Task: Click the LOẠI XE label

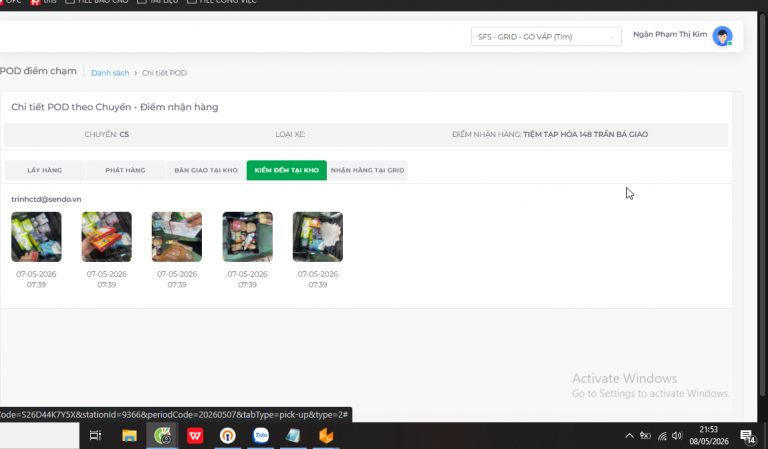Action: (290, 134)
